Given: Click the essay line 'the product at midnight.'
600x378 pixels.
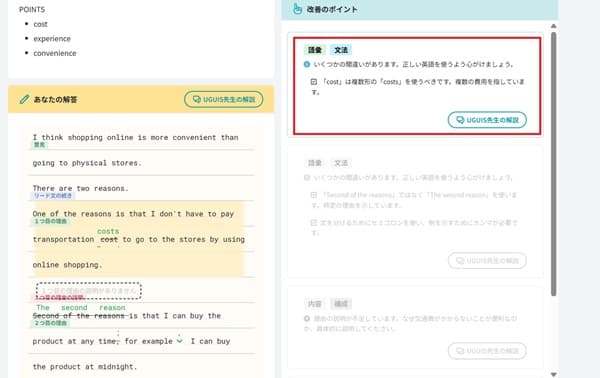Looking at the screenshot, I should tap(85, 367).
